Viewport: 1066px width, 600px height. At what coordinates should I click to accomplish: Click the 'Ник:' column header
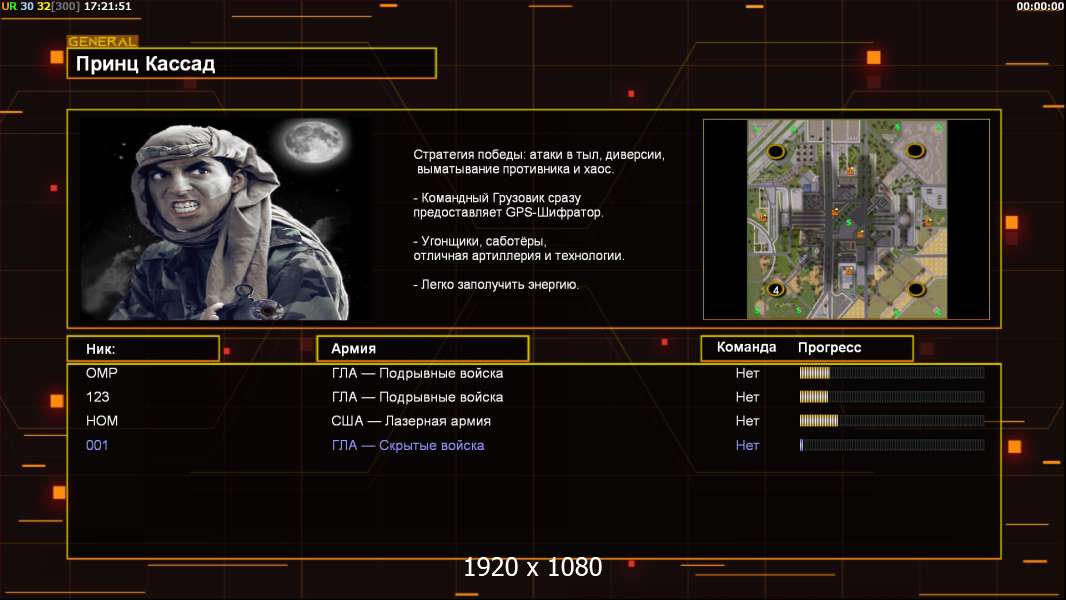(143, 349)
